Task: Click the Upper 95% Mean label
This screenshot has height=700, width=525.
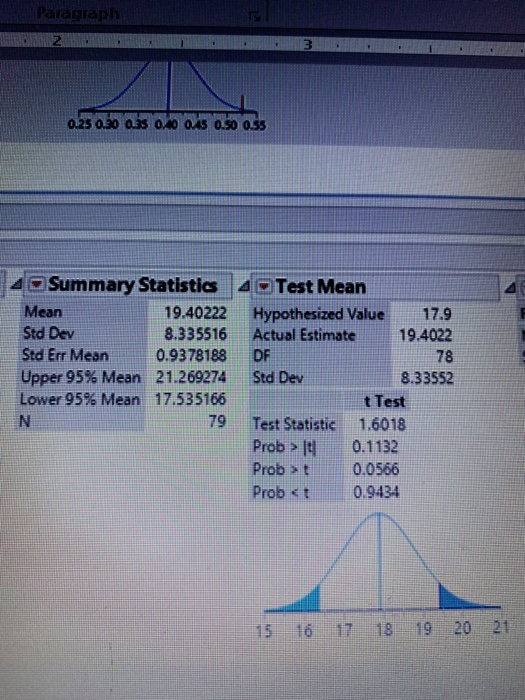Action: point(81,377)
